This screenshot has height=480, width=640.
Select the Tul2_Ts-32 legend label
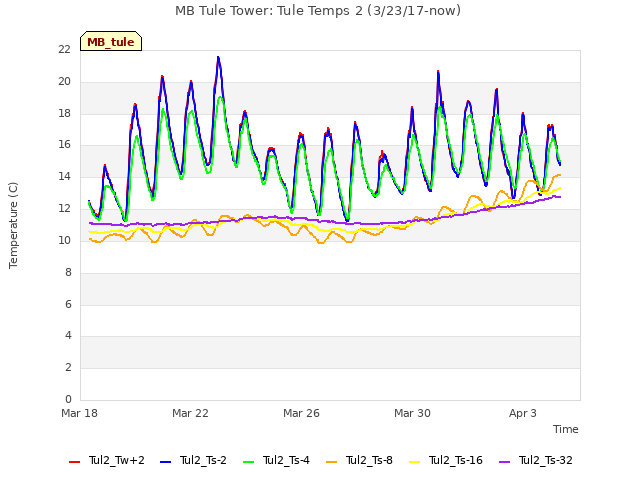546,460
